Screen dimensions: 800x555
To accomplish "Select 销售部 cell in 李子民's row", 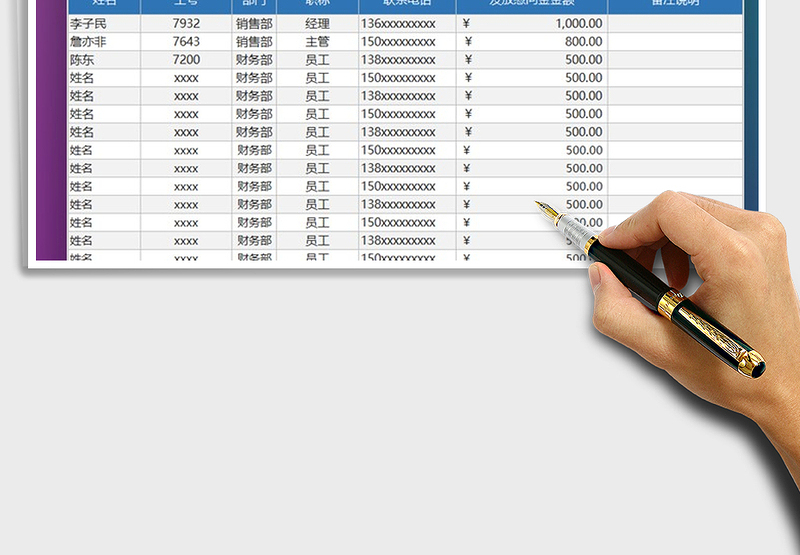I will pos(254,24).
